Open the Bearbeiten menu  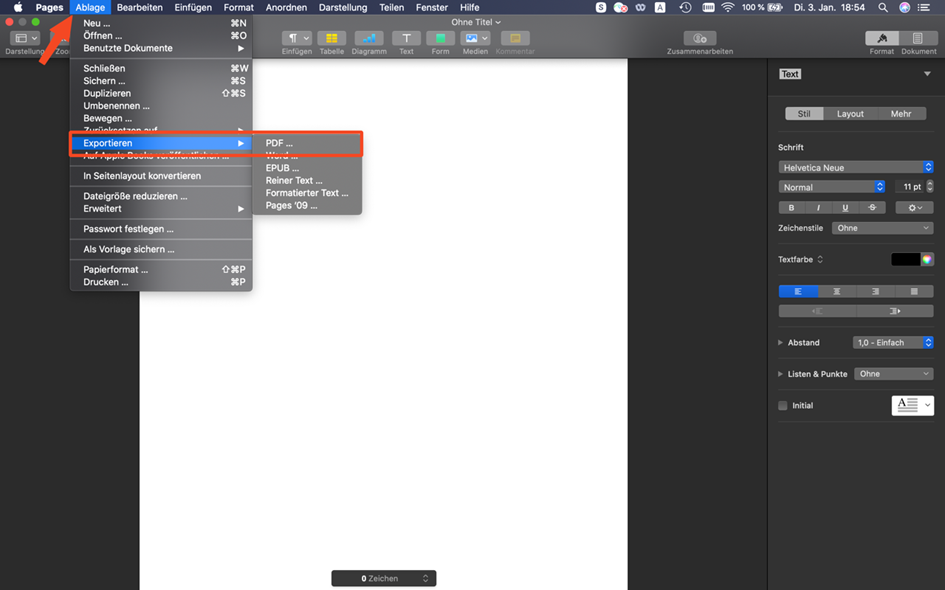click(x=140, y=7)
